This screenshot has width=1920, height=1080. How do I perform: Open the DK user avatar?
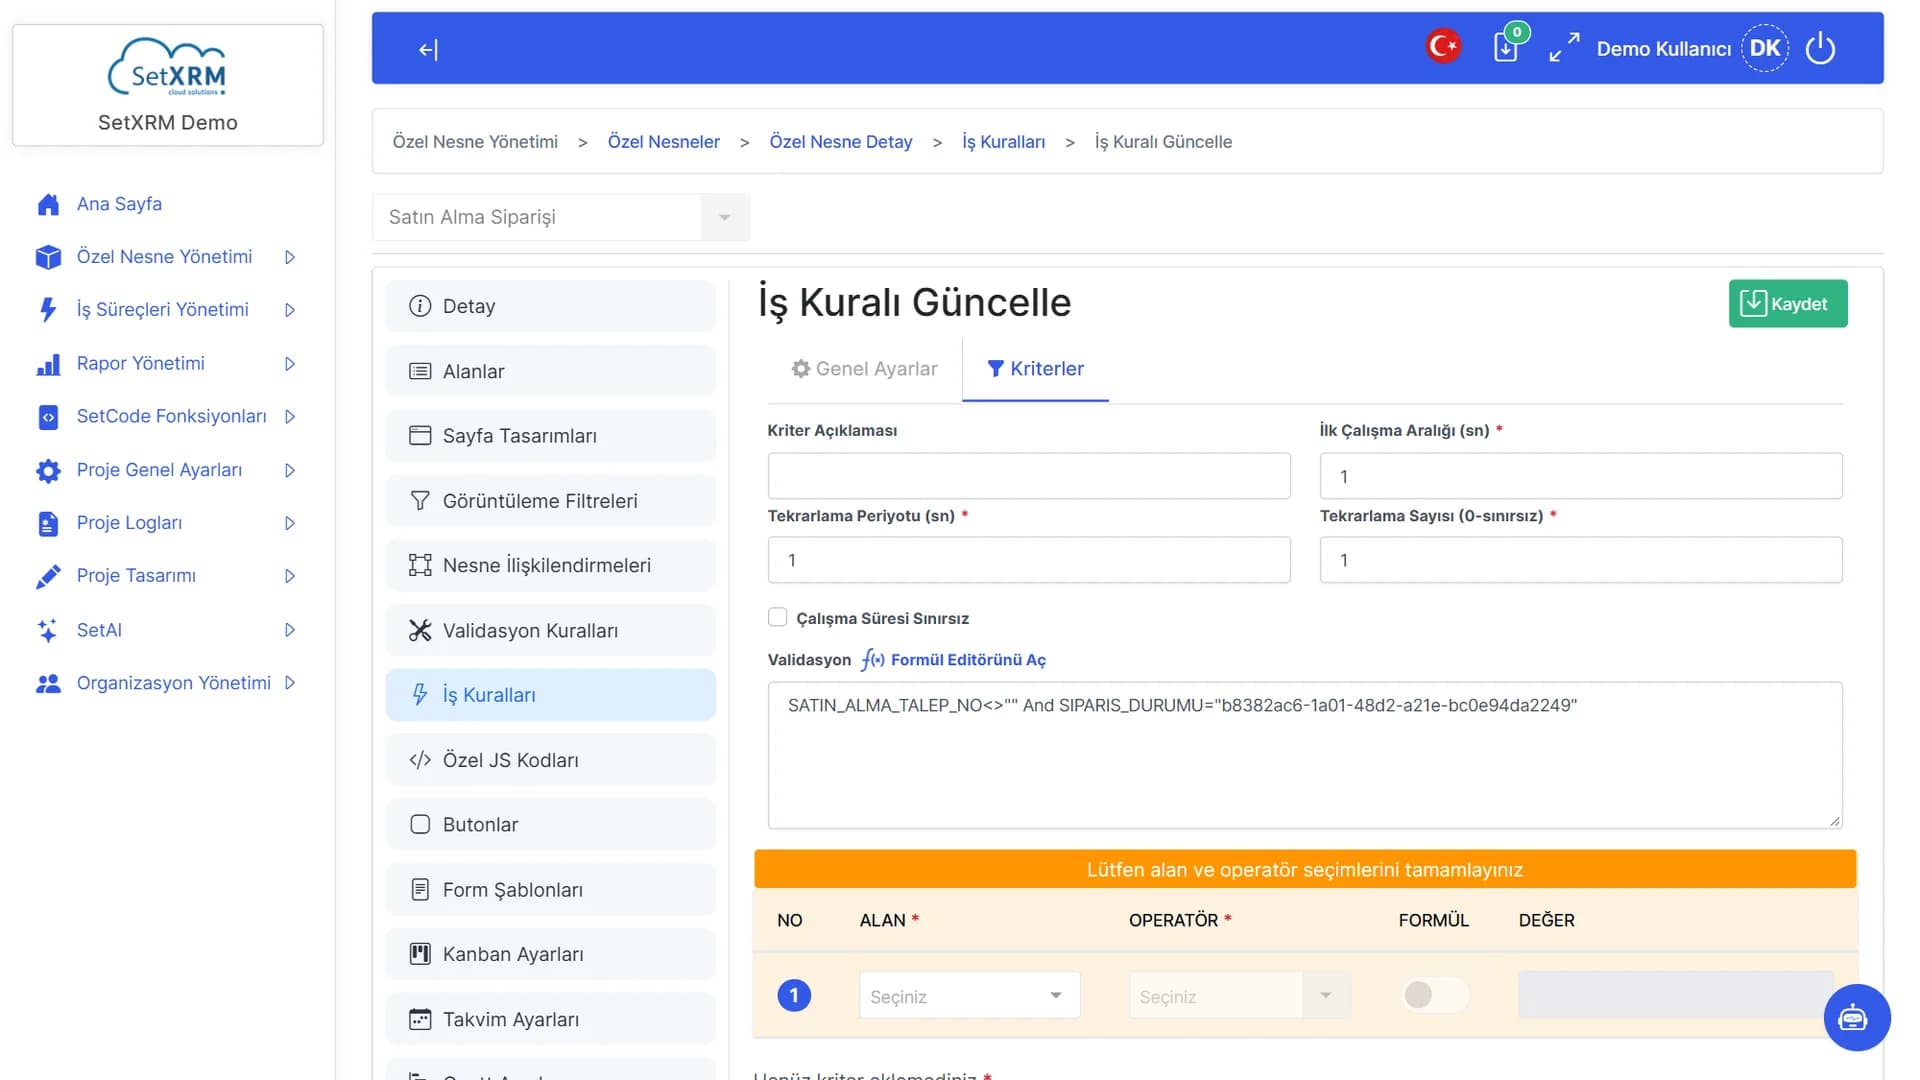pos(1765,48)
